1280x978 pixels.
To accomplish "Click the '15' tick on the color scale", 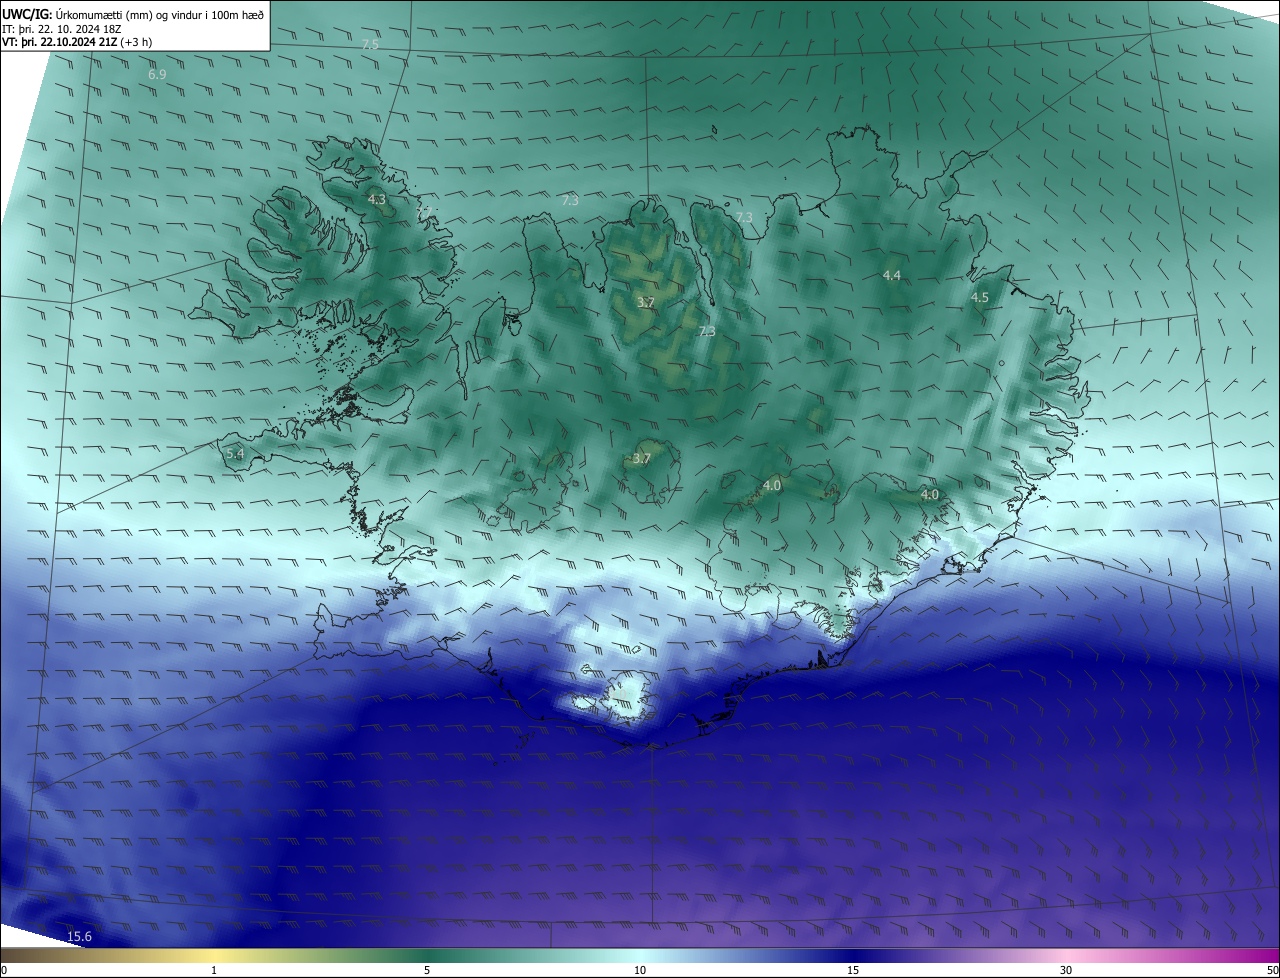I will 853,970.
